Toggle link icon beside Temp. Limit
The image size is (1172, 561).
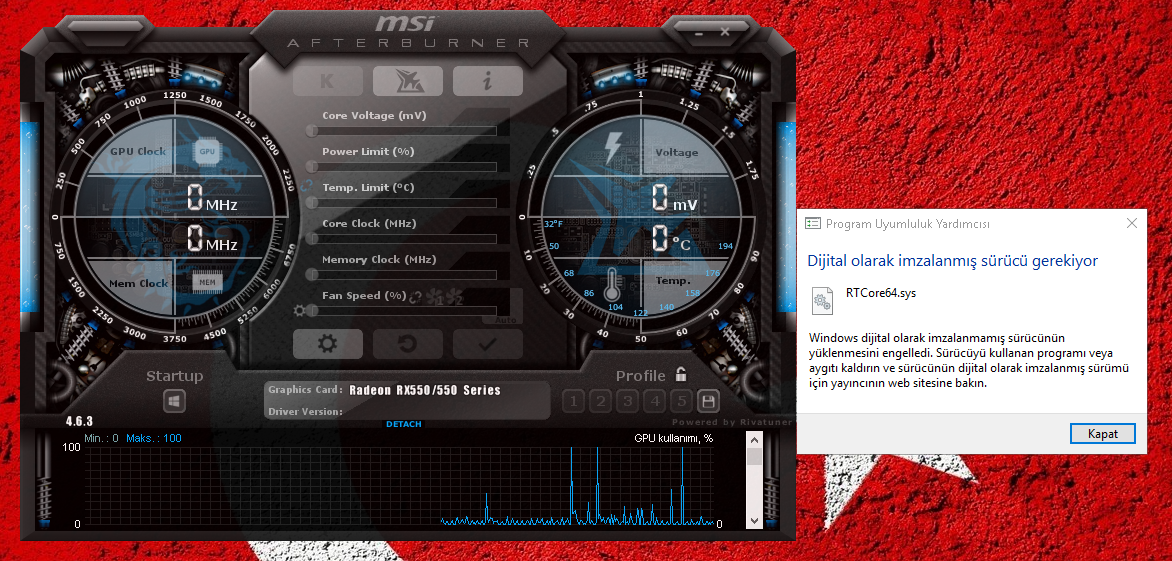point(306,186)
